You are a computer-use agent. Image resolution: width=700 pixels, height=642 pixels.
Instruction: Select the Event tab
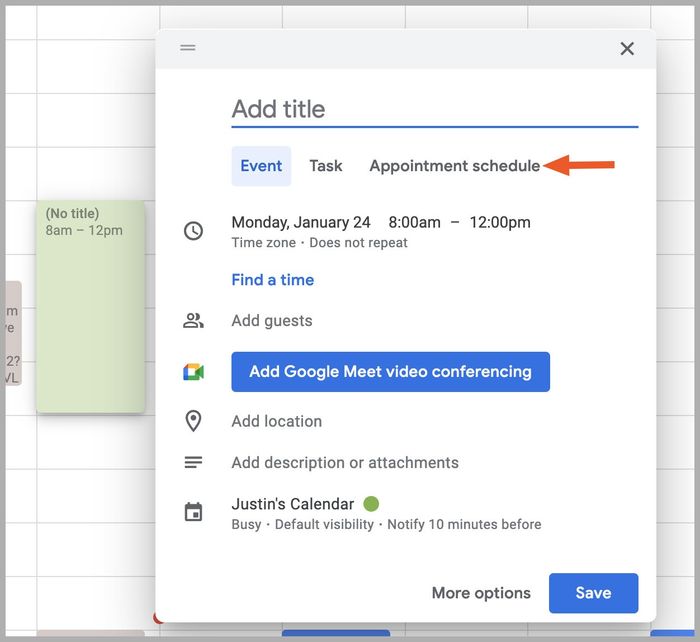coord(261,166)
